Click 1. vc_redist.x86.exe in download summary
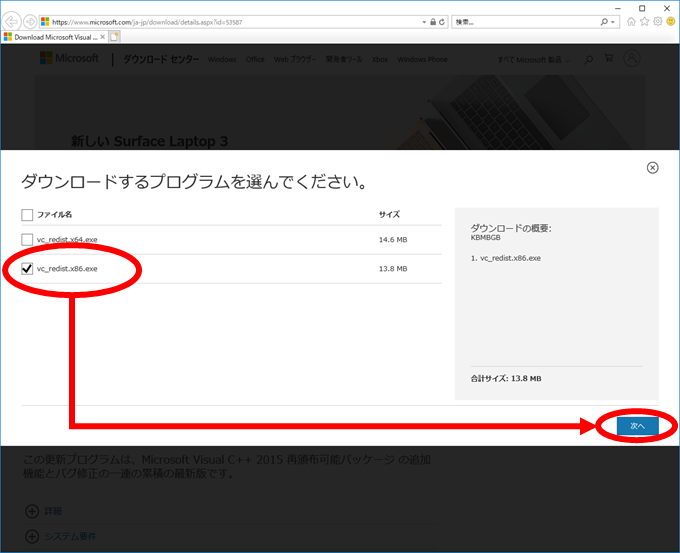This screenshot has height=553, width=680. coord(506,258)
